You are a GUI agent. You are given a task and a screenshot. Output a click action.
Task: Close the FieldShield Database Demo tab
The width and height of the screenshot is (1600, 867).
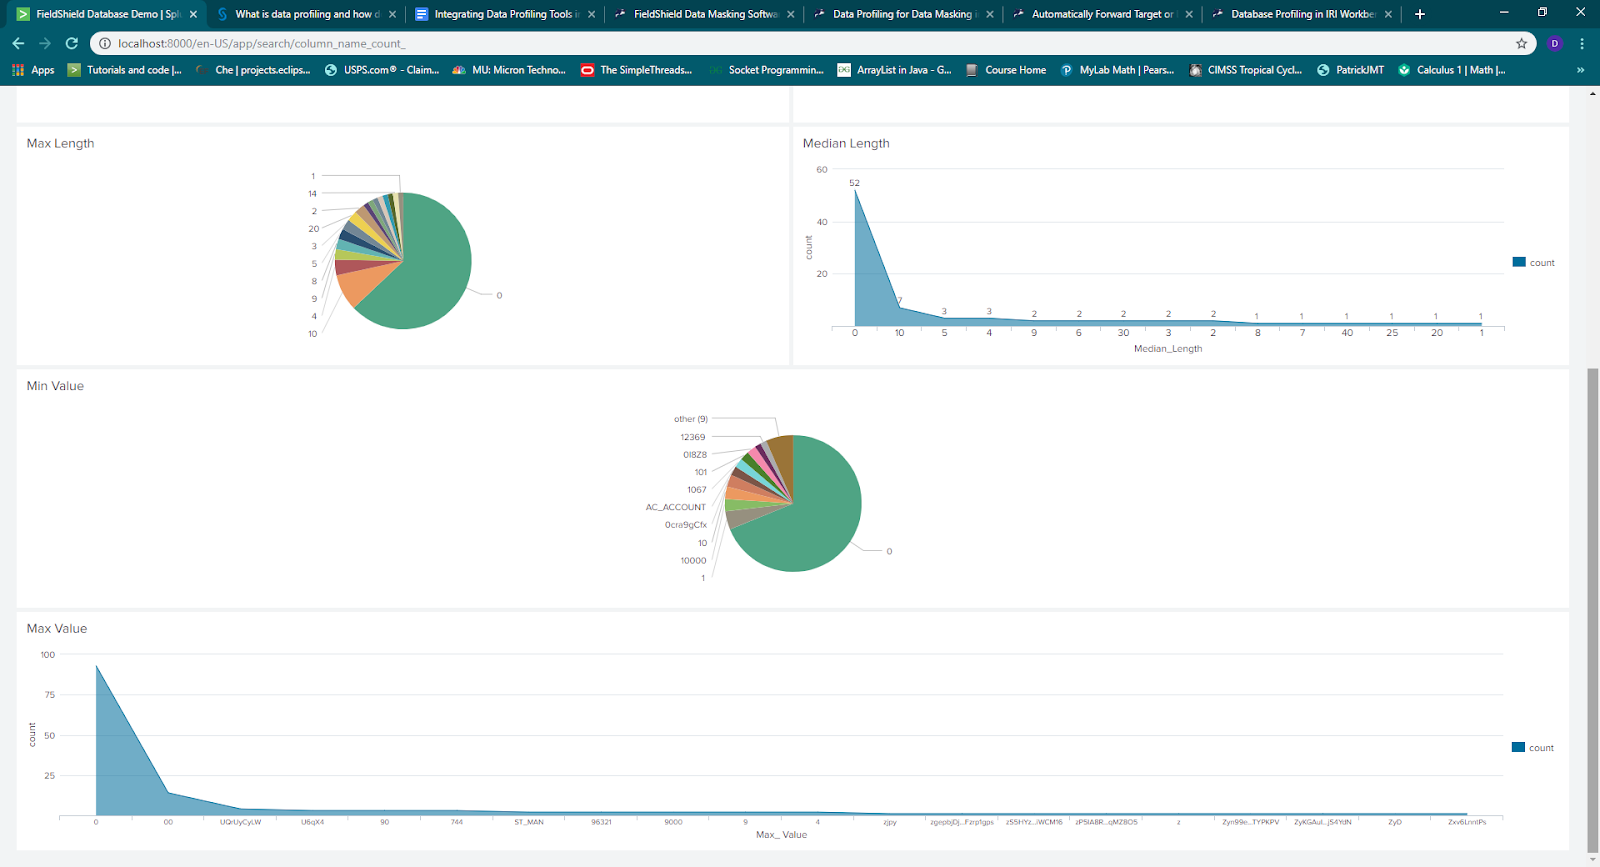click(194, 14)
